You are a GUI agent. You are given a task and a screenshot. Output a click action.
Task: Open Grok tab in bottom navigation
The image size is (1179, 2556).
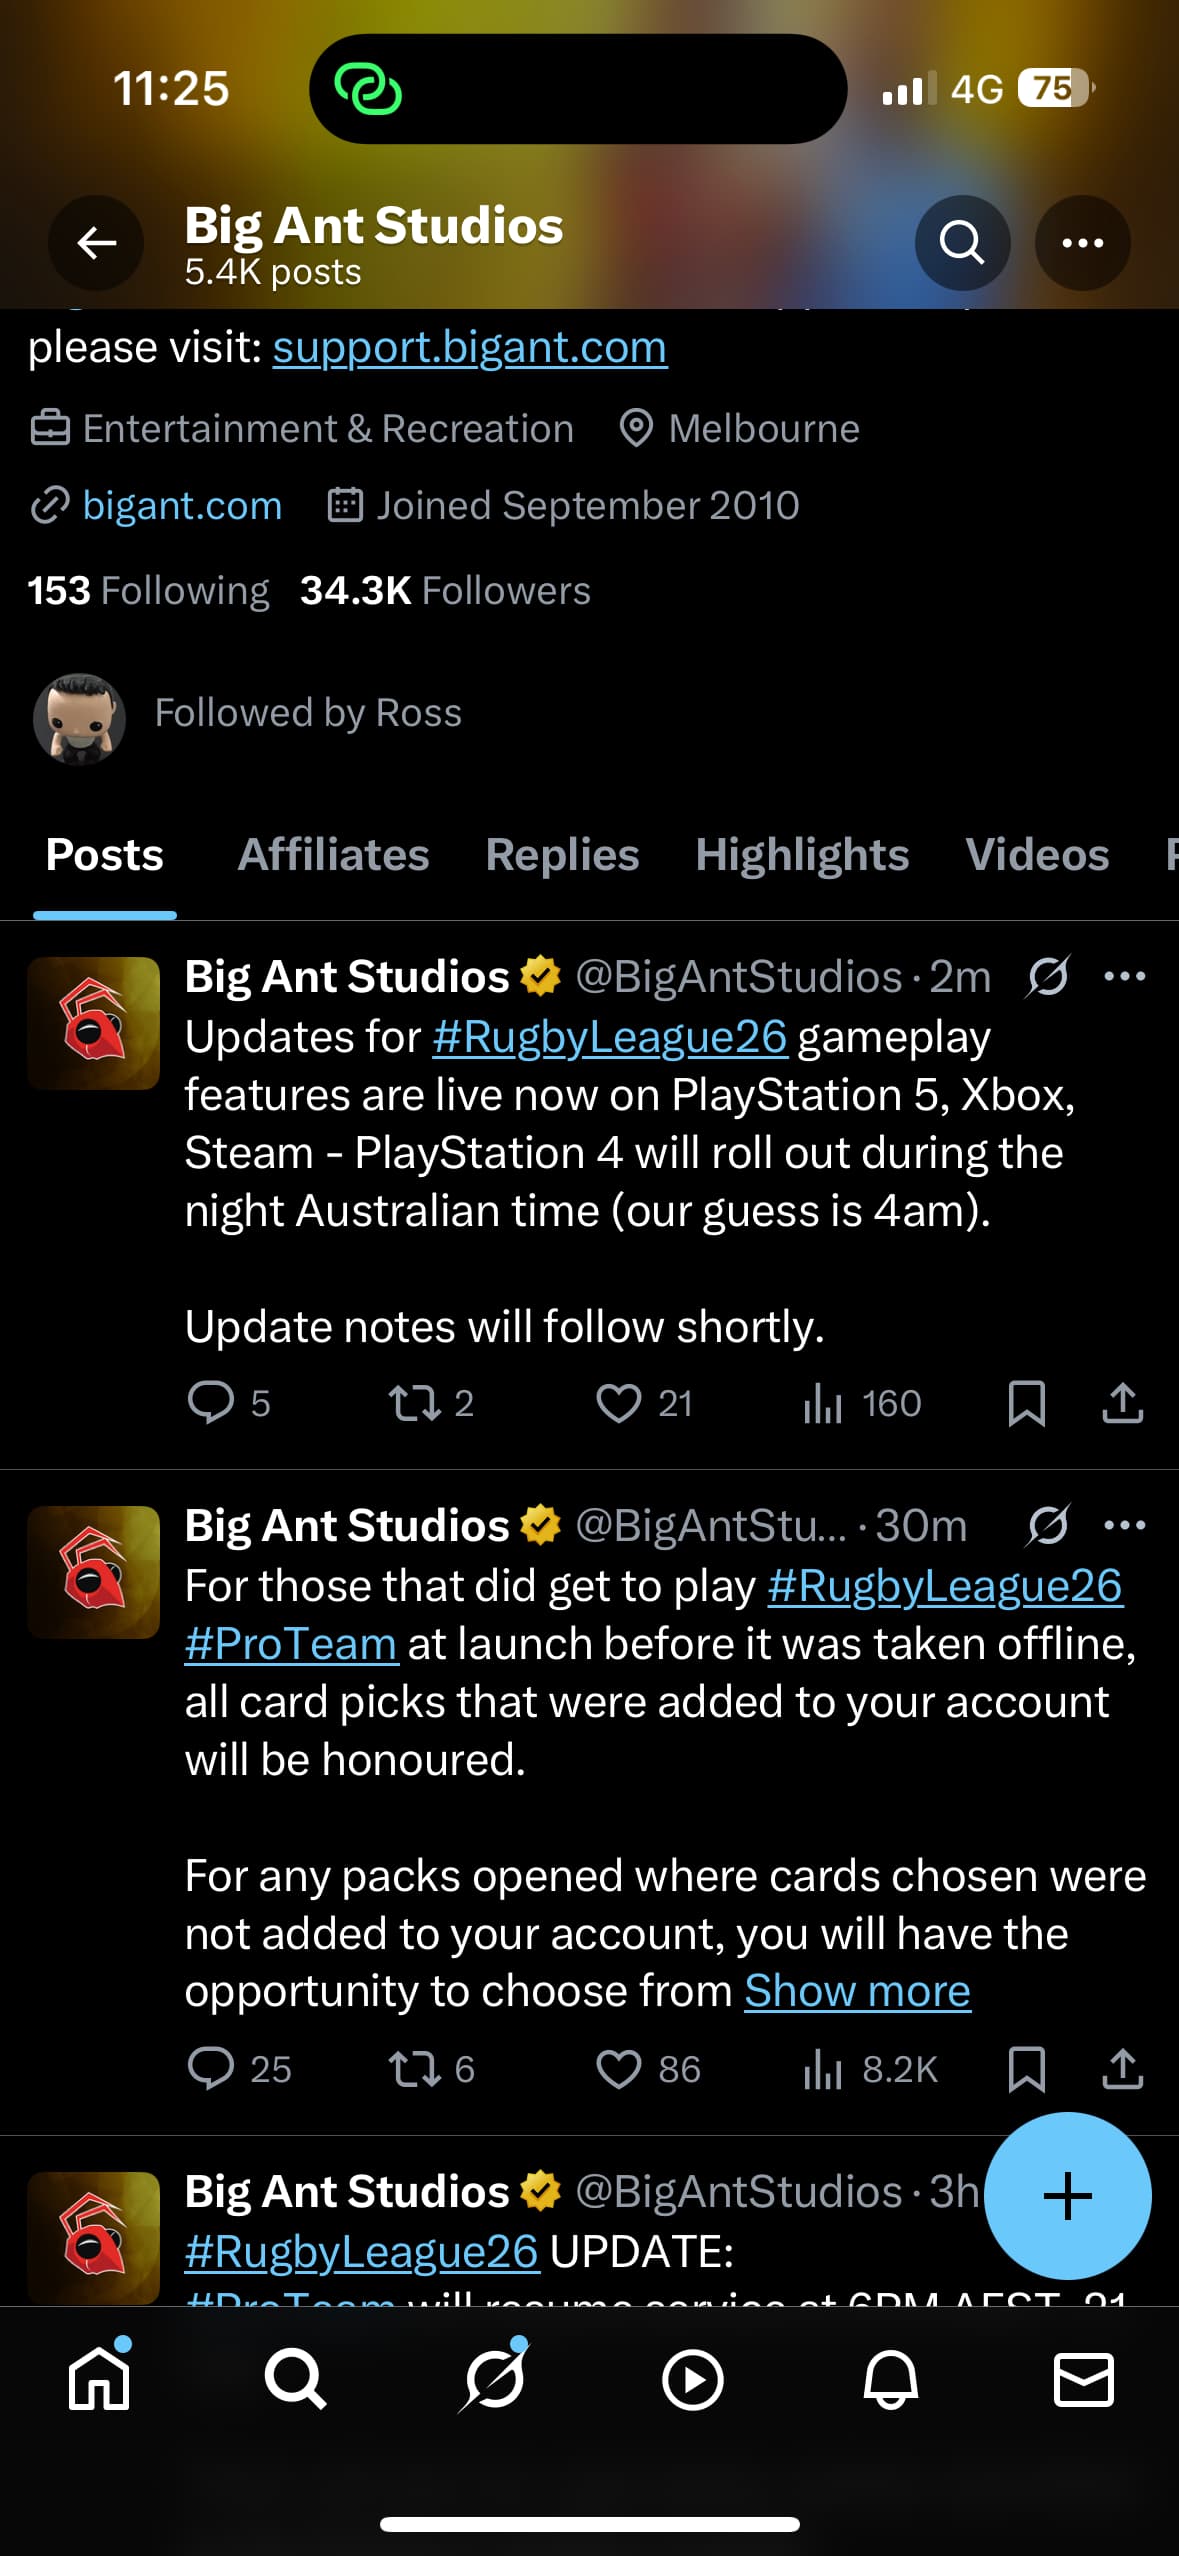493,2379
